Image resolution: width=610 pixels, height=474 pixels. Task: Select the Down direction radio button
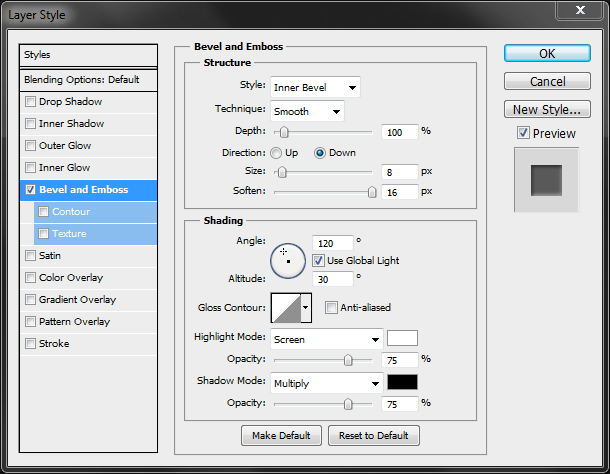click(x=320, y=153)
